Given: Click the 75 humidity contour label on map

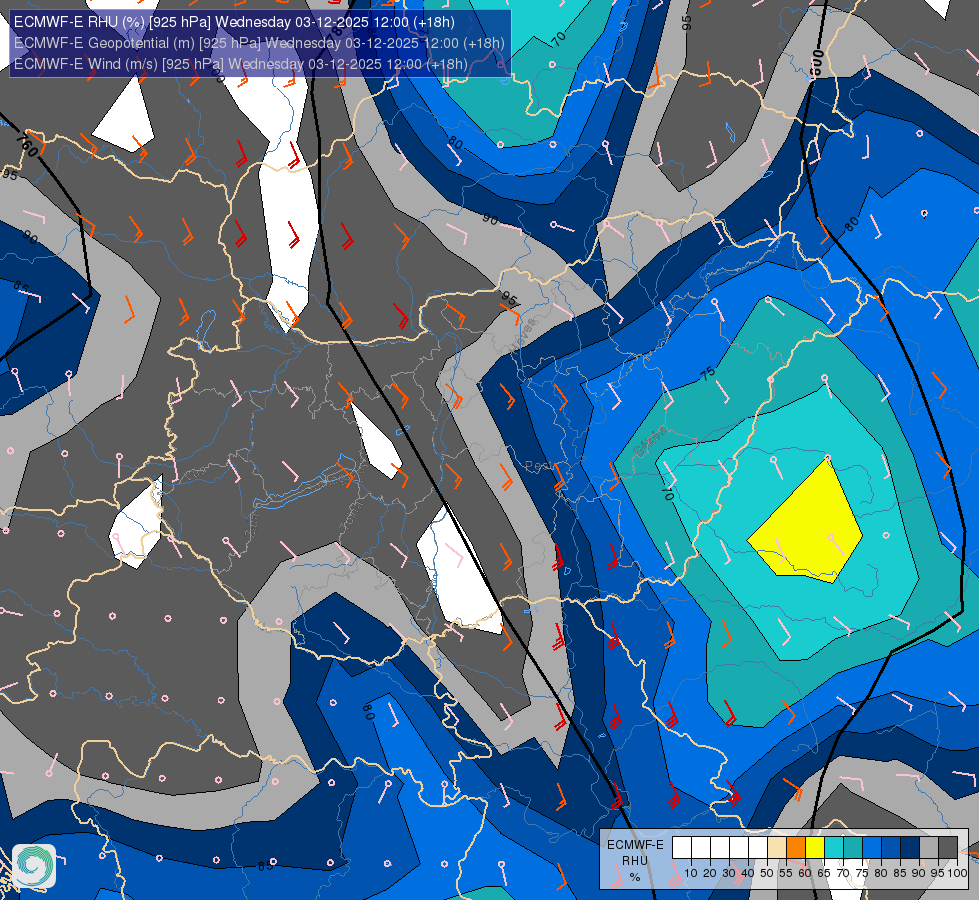Looking at the screenshot, I should click(x=707, y=374).
